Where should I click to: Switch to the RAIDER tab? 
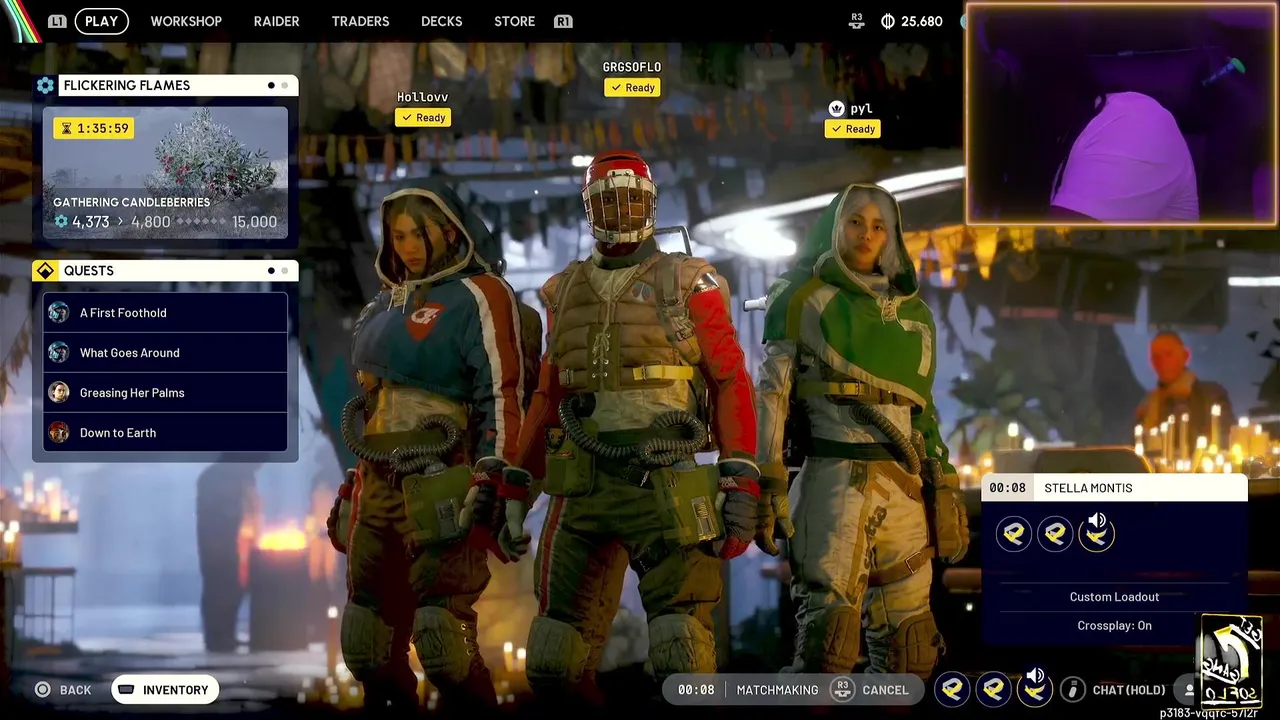[x=276, y=21]
